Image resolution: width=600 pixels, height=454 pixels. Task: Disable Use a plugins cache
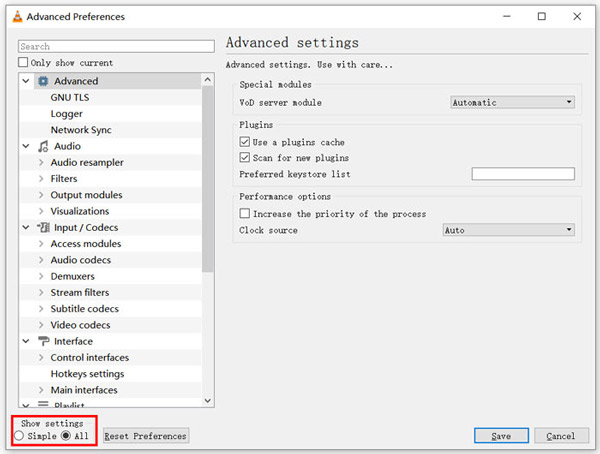point(245,142)
